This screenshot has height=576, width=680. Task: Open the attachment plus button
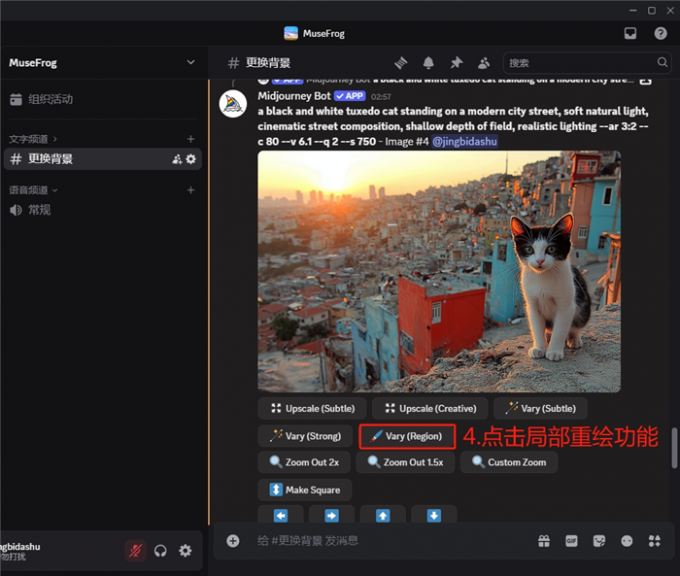(x=233, y=541)
